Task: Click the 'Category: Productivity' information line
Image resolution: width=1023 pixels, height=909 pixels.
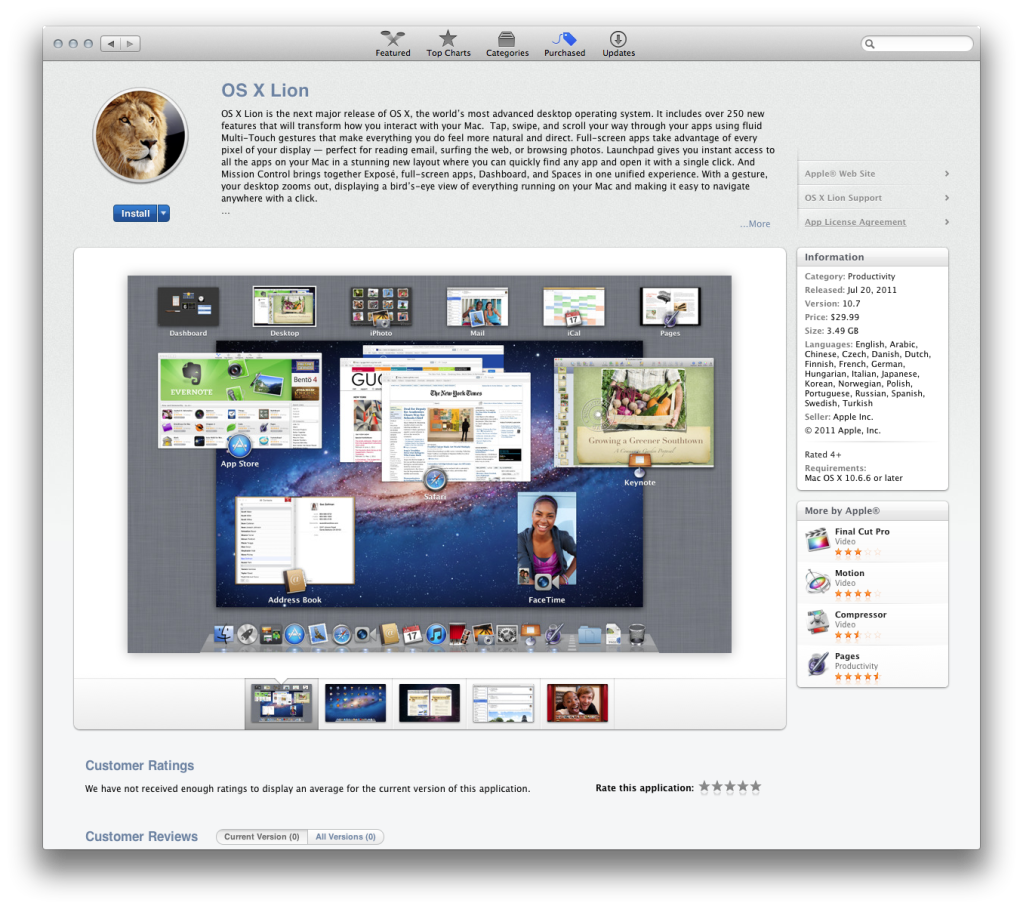Action: tap(850, 276)
